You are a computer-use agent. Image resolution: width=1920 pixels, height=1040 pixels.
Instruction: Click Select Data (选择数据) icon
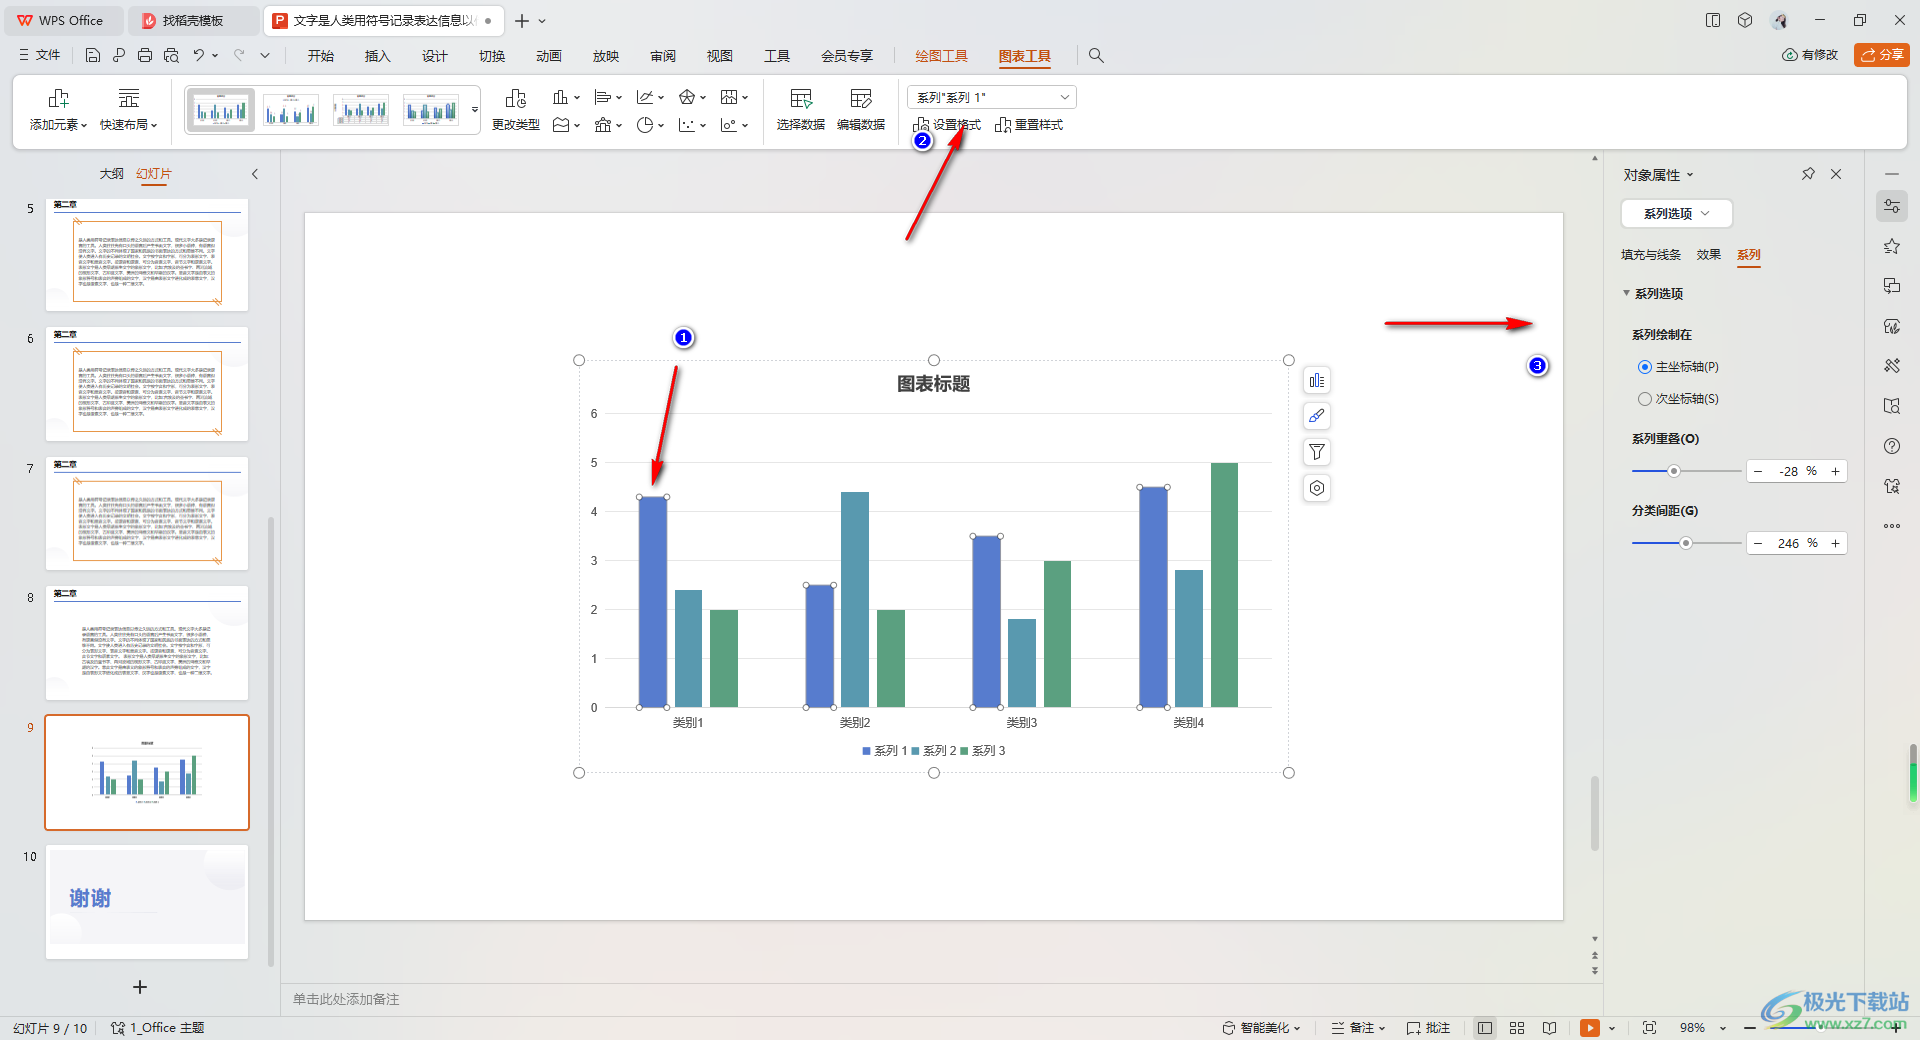click(801, 110)
